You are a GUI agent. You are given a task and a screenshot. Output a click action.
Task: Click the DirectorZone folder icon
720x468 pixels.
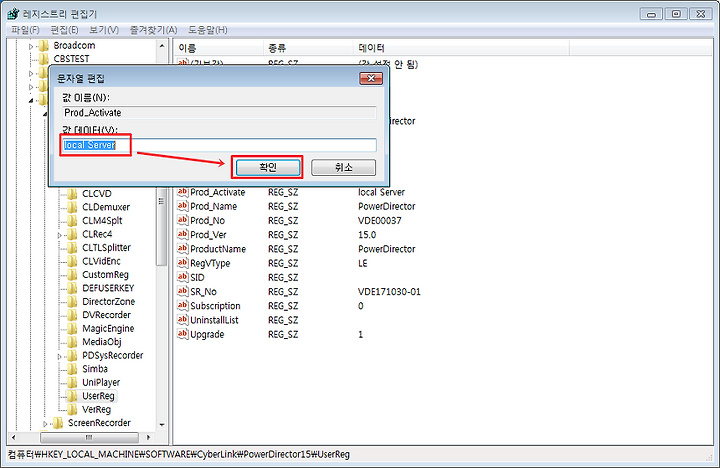(x=72, y=302)
